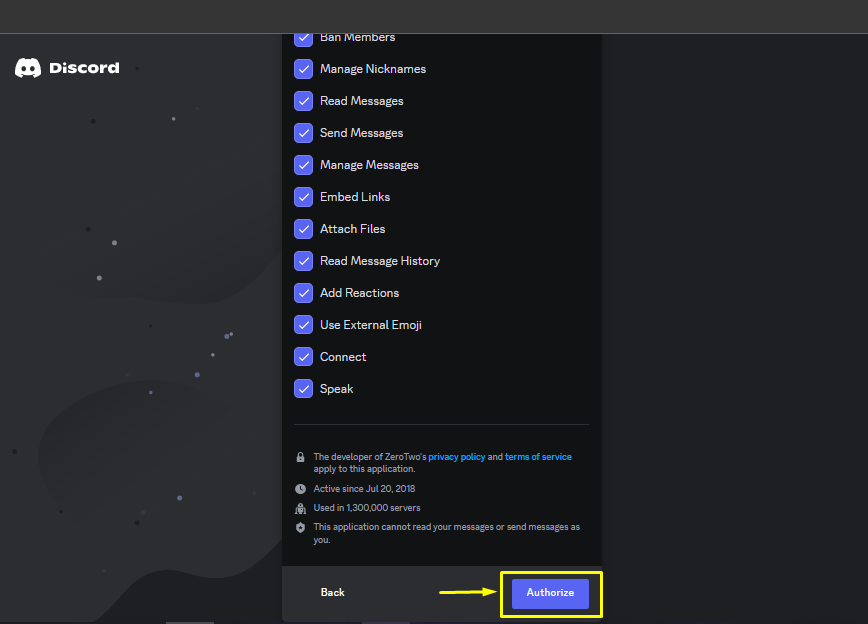This screenshot has width=868, height=624.
Task: Toggle the Read Messages checkbox
Action: 303,101
